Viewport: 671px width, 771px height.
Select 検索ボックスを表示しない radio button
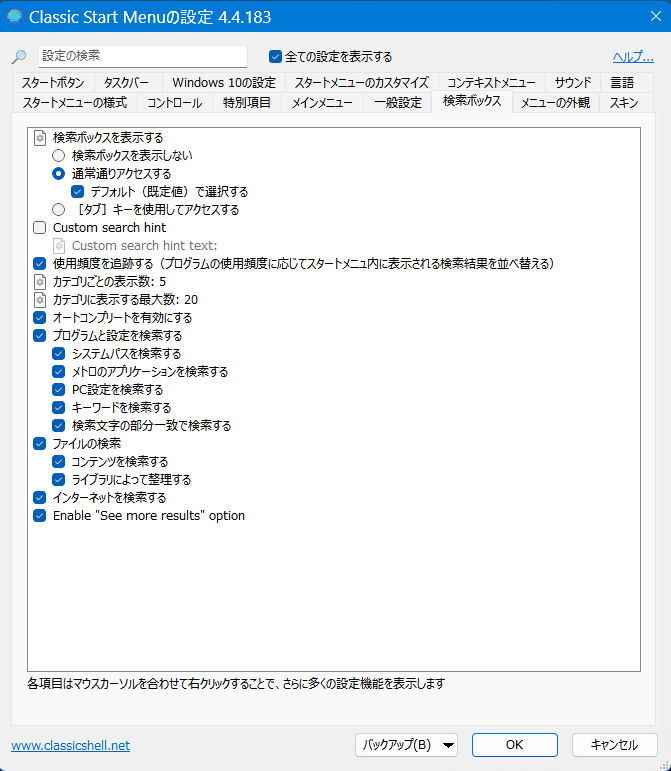(58, 156)
